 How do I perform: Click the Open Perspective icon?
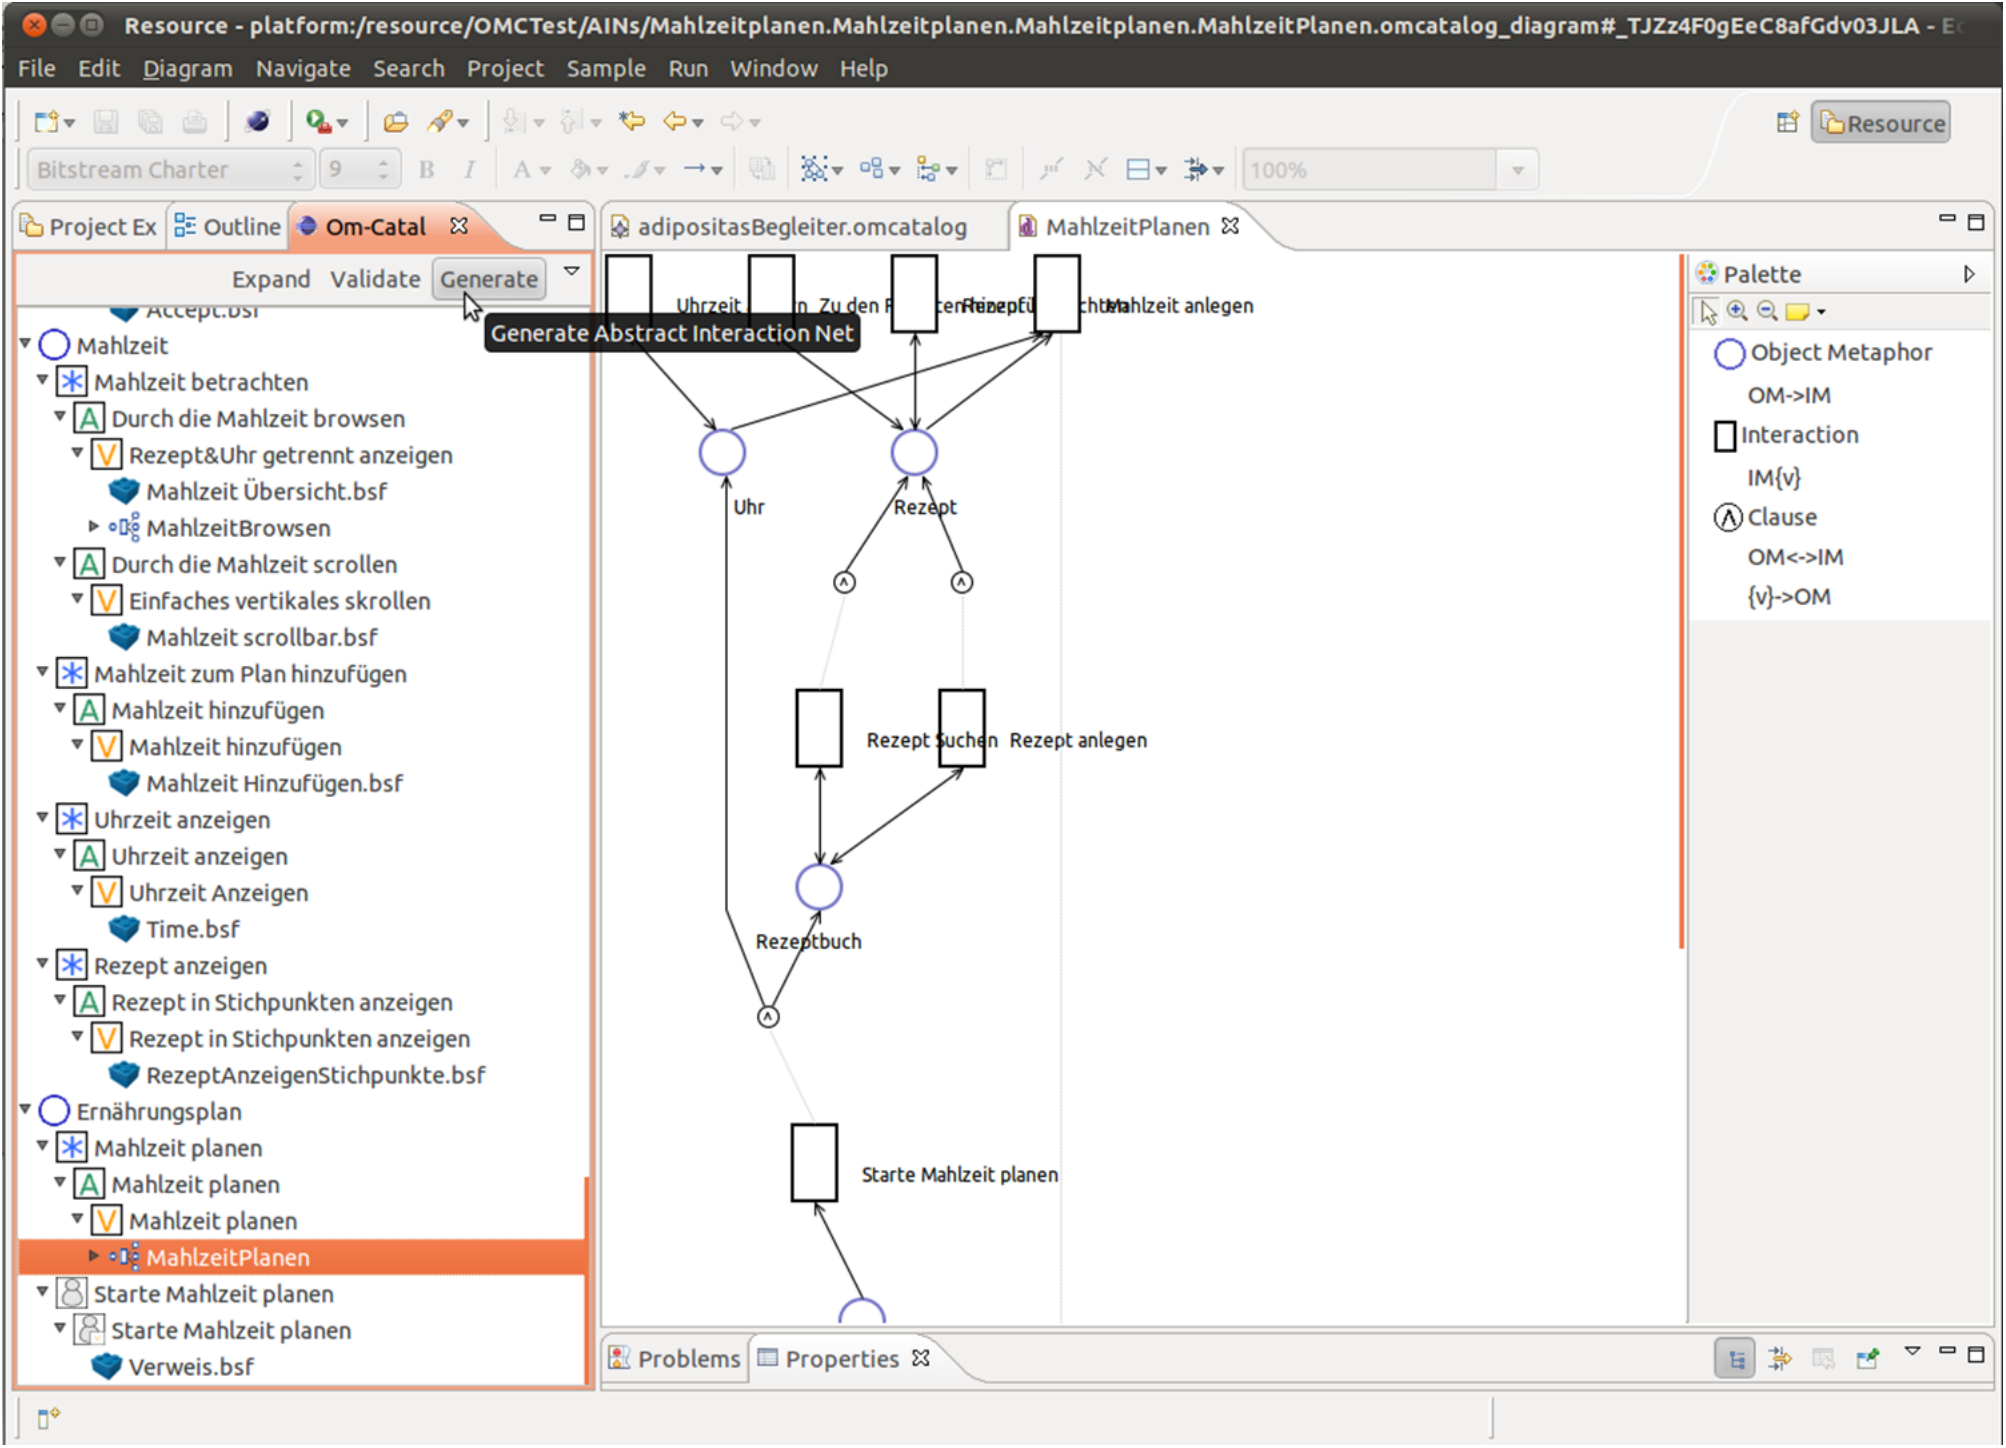(x=1787, y=123)
